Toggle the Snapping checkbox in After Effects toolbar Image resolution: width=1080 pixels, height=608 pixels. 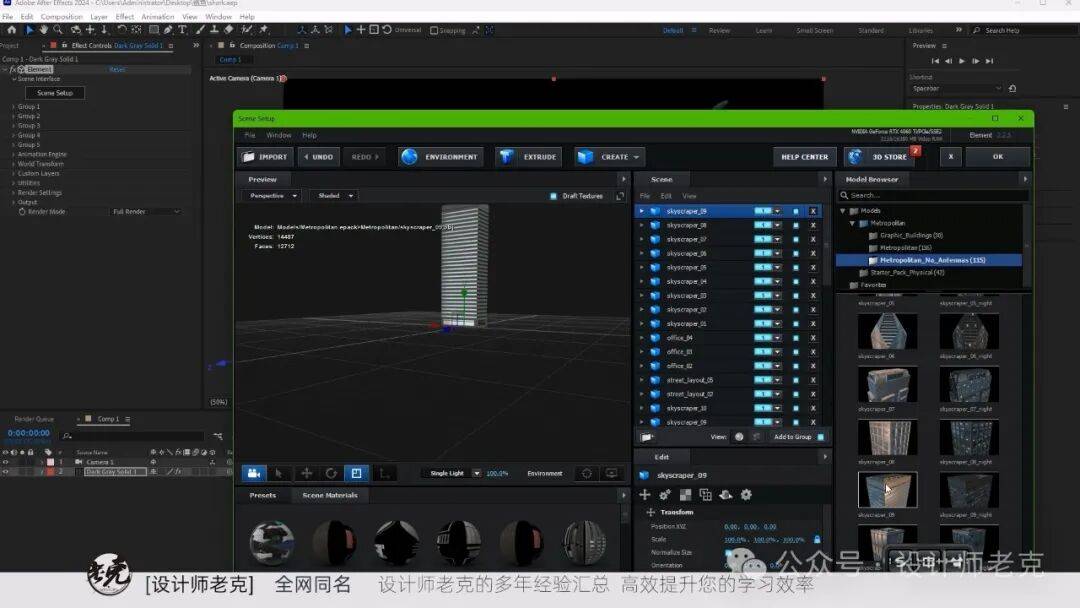point(434,30)
